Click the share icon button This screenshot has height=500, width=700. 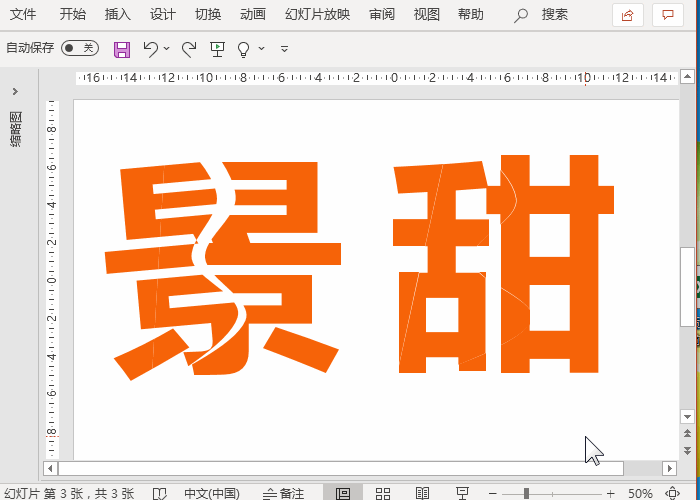coord(628,16)
